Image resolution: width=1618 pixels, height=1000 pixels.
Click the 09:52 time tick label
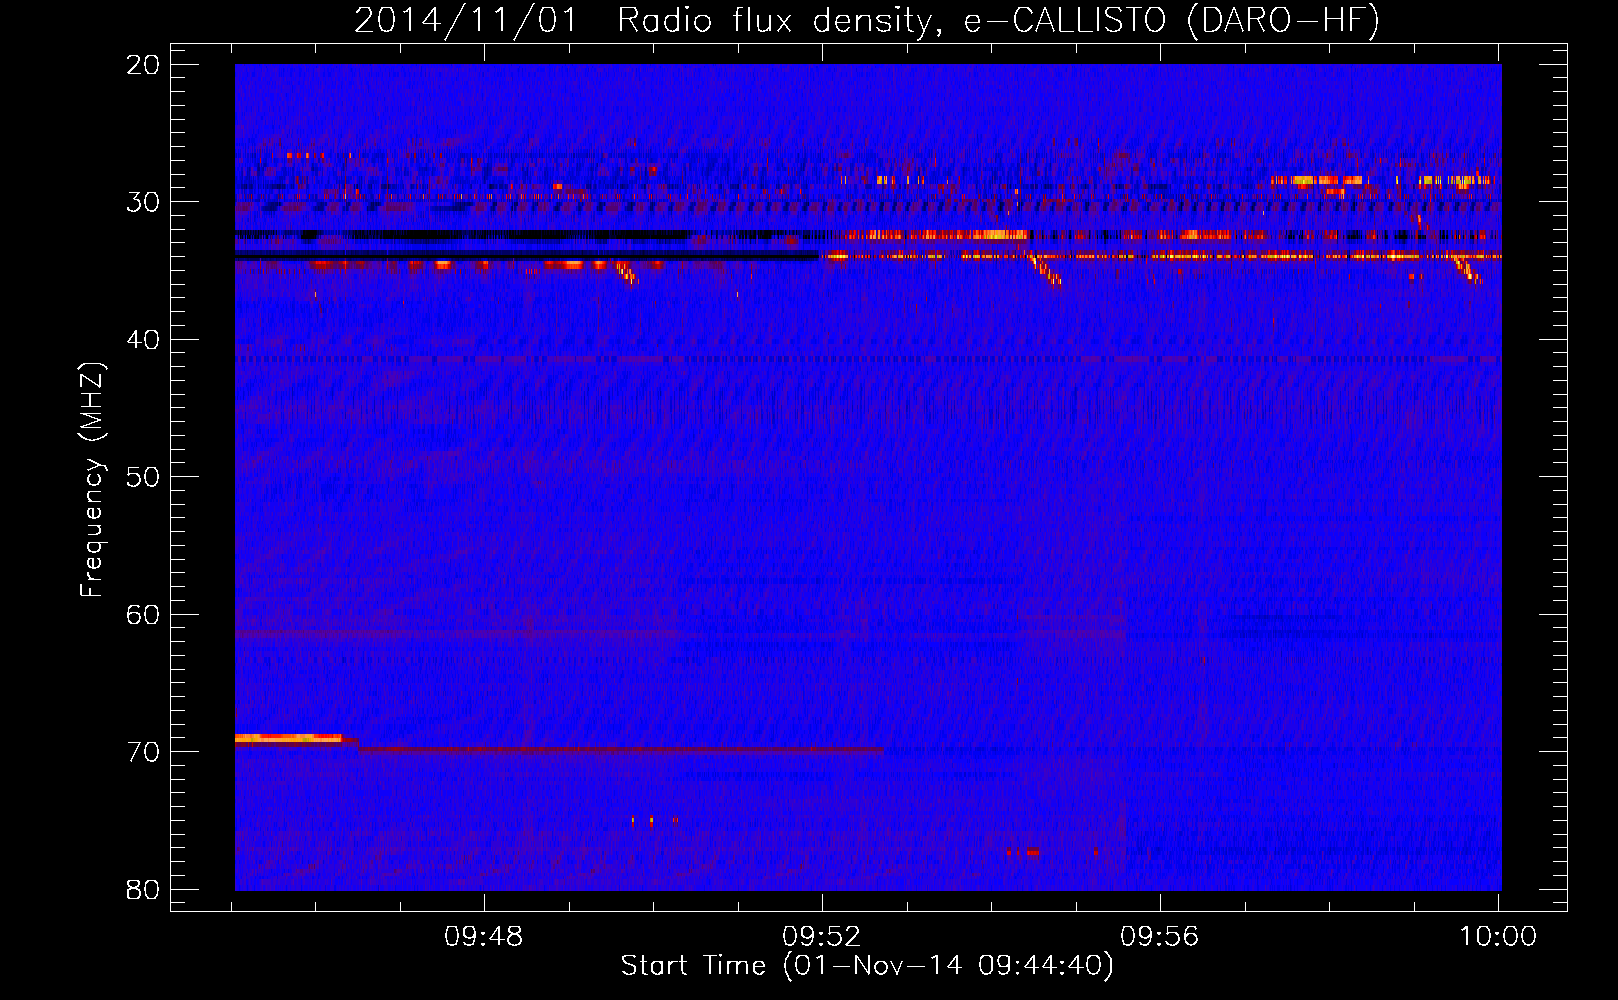[822, 937]
